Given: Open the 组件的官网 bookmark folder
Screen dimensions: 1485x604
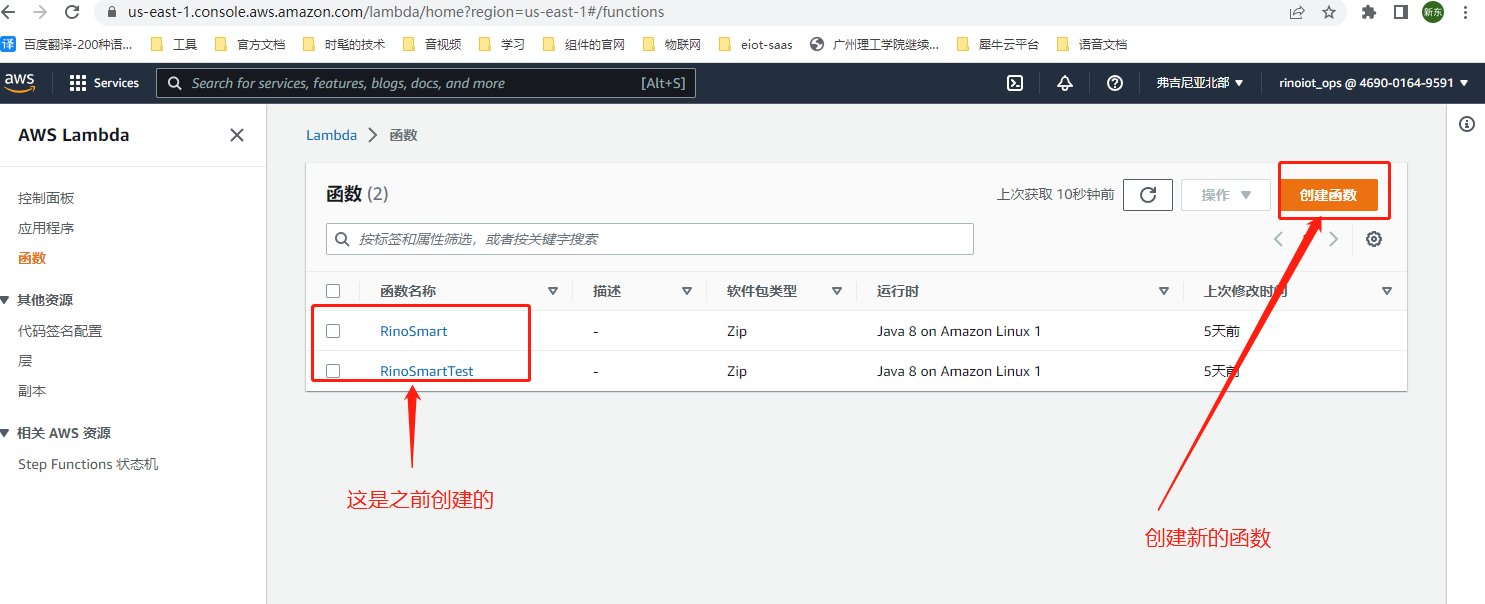Looking at the screenshot, I should [x=583, y=44].
